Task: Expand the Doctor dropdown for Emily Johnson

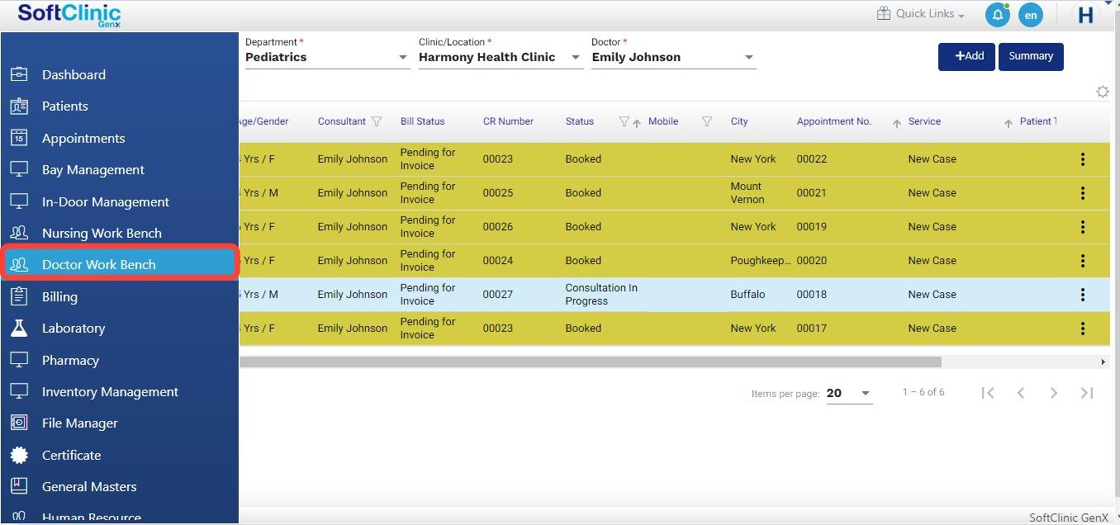Action: pos(749,58)
